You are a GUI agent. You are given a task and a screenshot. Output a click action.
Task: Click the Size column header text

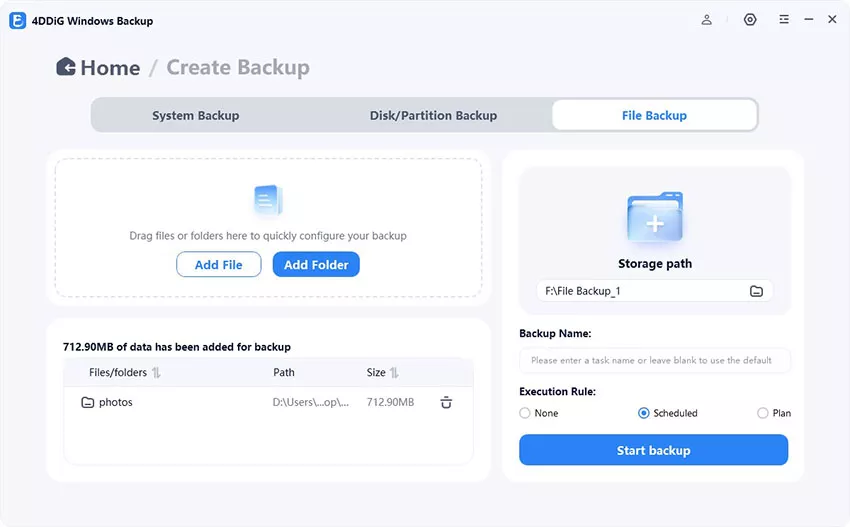tap(376, 372)
